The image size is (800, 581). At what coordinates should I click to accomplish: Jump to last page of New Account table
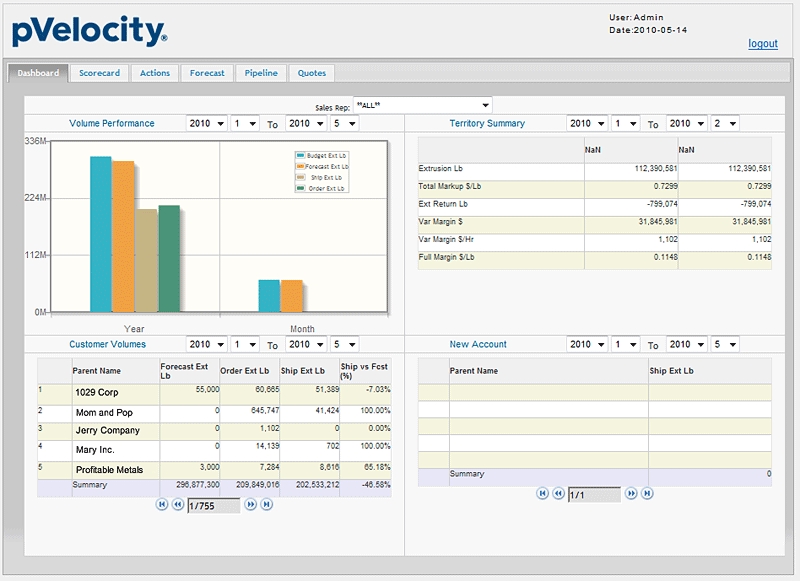[x=647, y=493]
